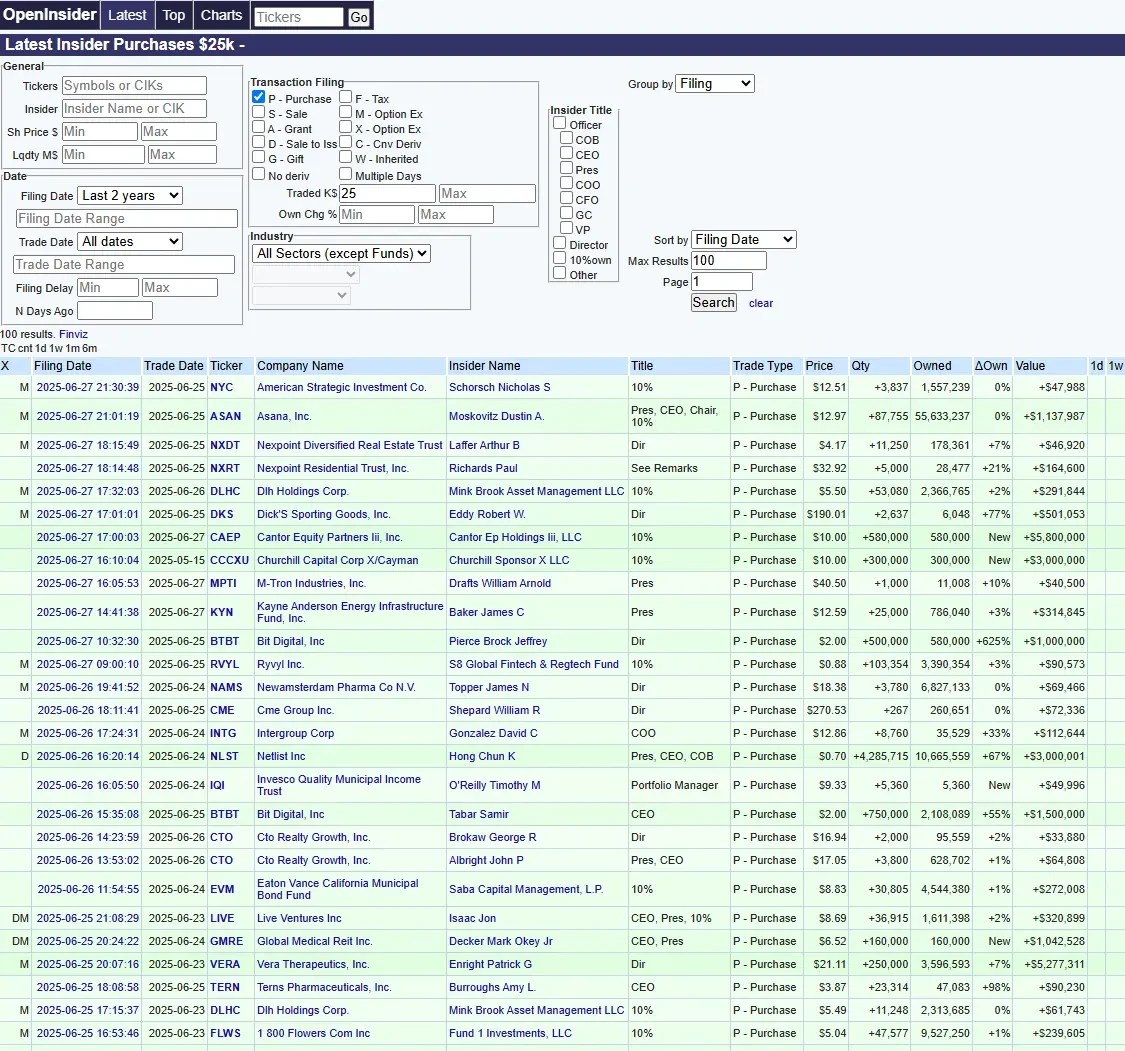Open the Terns Pharmaceuticals, Inc. company link

pos(324,987)
